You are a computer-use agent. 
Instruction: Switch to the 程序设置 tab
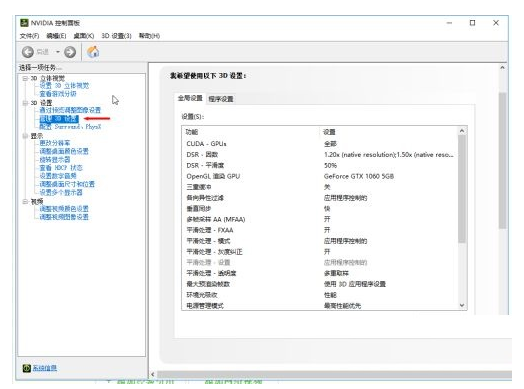[221, 99]
